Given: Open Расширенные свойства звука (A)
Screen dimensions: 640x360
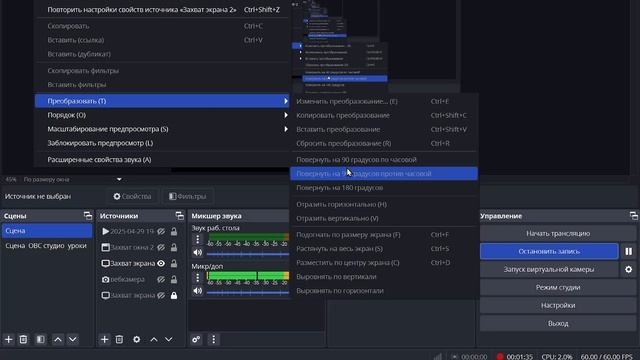Looking at the screenshot, I should (162, 160).
